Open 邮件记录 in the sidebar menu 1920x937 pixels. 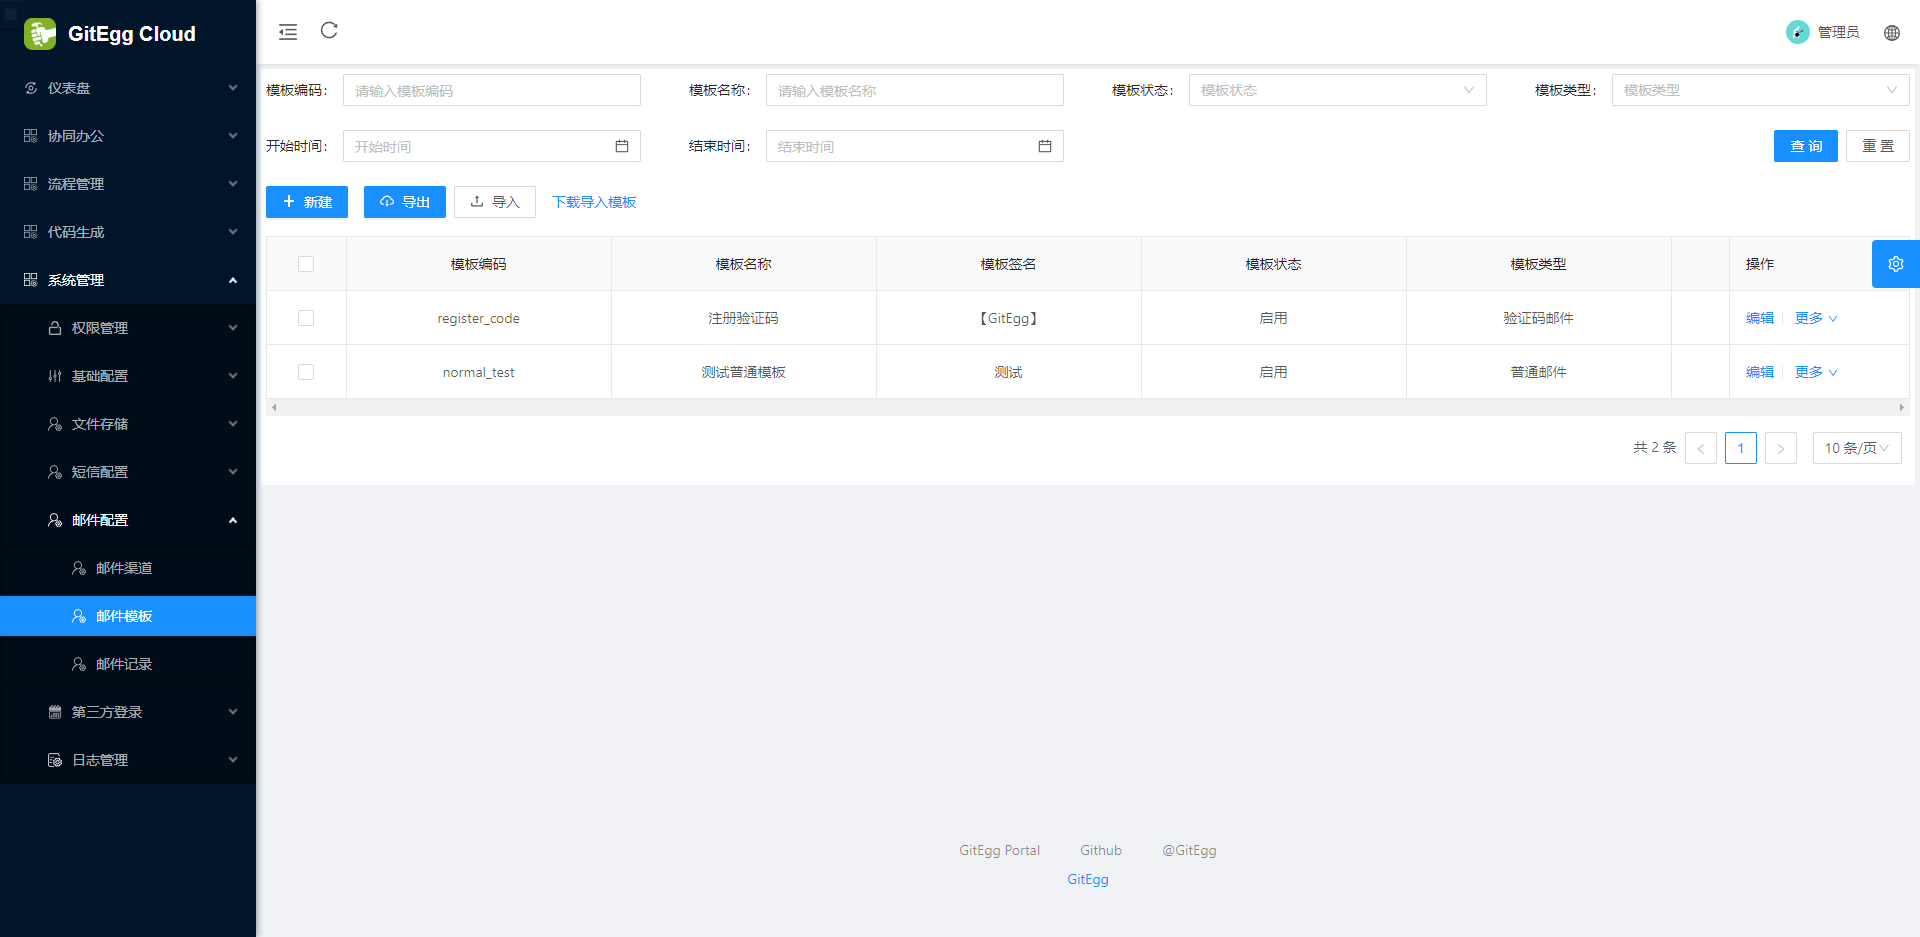pyautogui.click(x=123, y=663)
